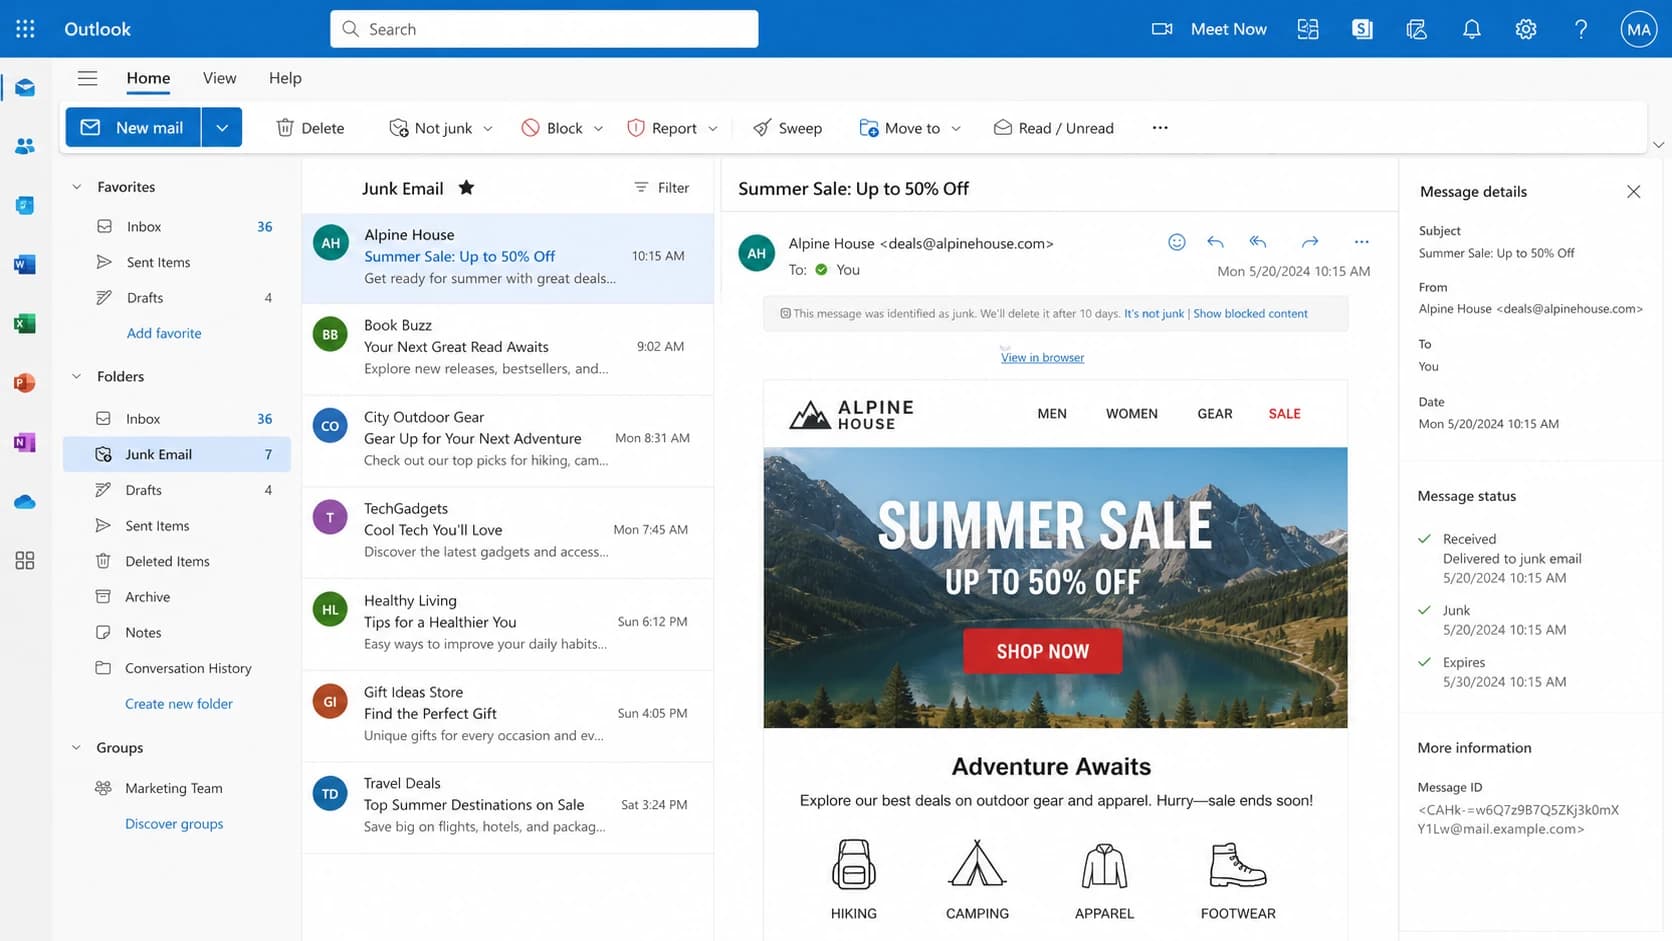Switch to the Home tab
The width and height of the screenshot is (1672, 941).
tap(148, 78)
